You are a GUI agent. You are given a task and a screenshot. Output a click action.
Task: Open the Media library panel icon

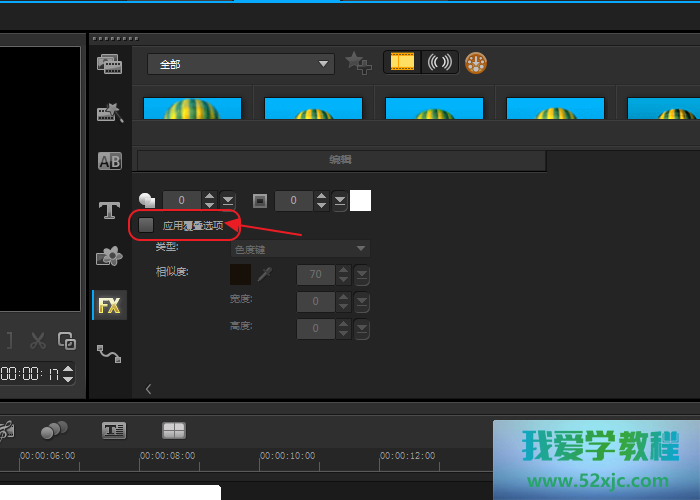point(109,65)
